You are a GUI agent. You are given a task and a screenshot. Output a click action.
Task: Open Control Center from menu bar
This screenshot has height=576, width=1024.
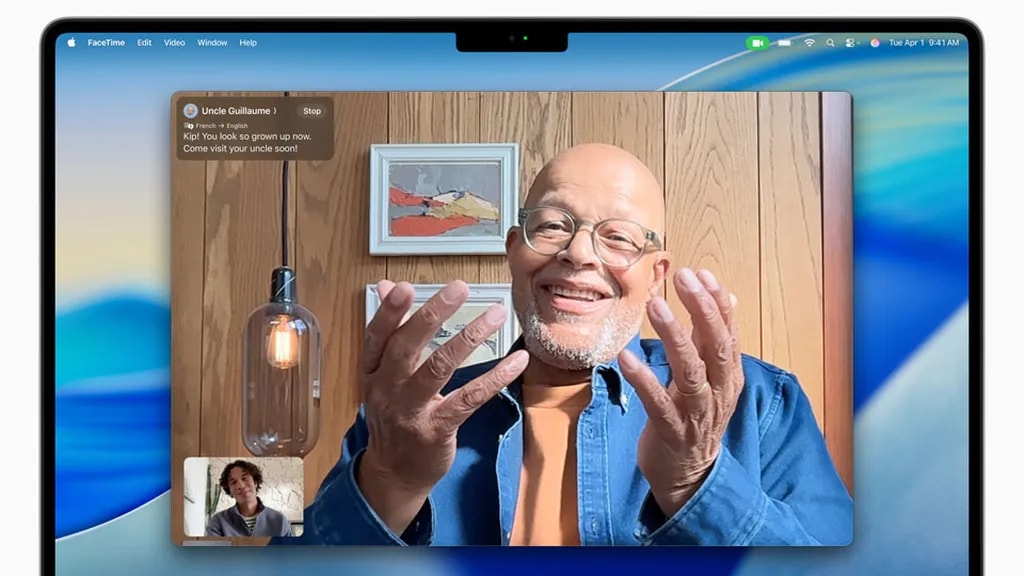[x=851, y=43]
